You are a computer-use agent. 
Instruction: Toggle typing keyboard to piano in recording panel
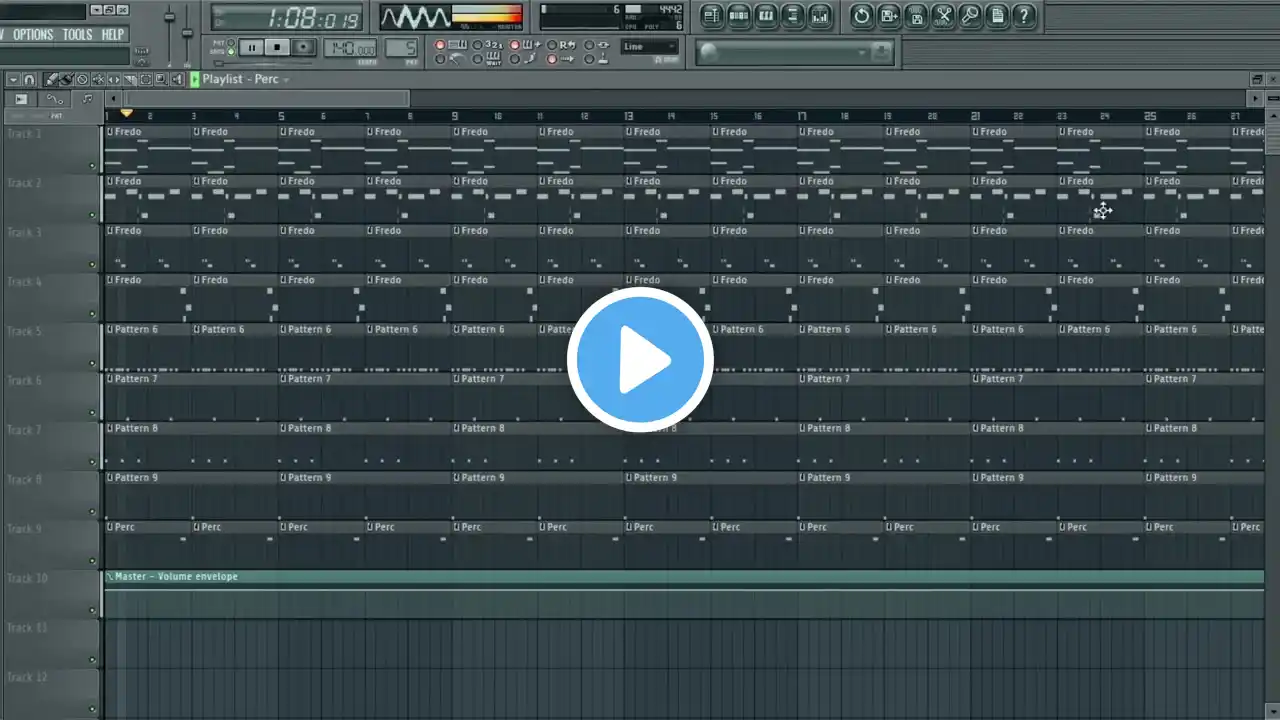tap(441, 45)
